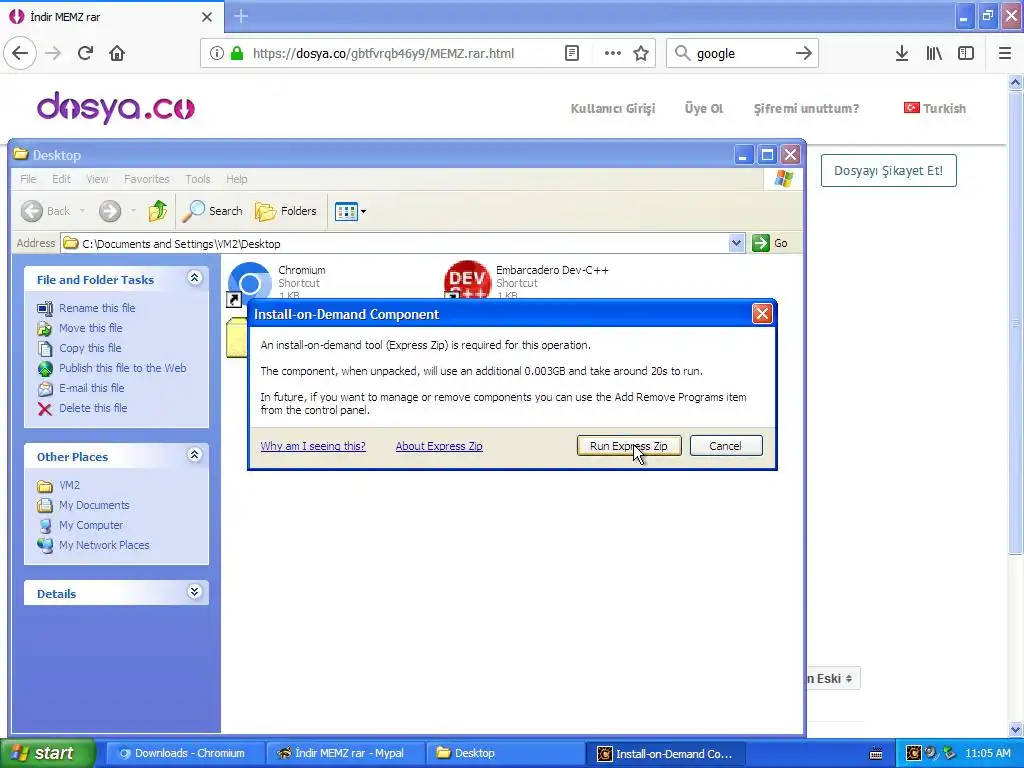The height and width of the screenshot is (768, 1024).
Task: Open Explorer Search pane
Action: click(x=212, y=211)
